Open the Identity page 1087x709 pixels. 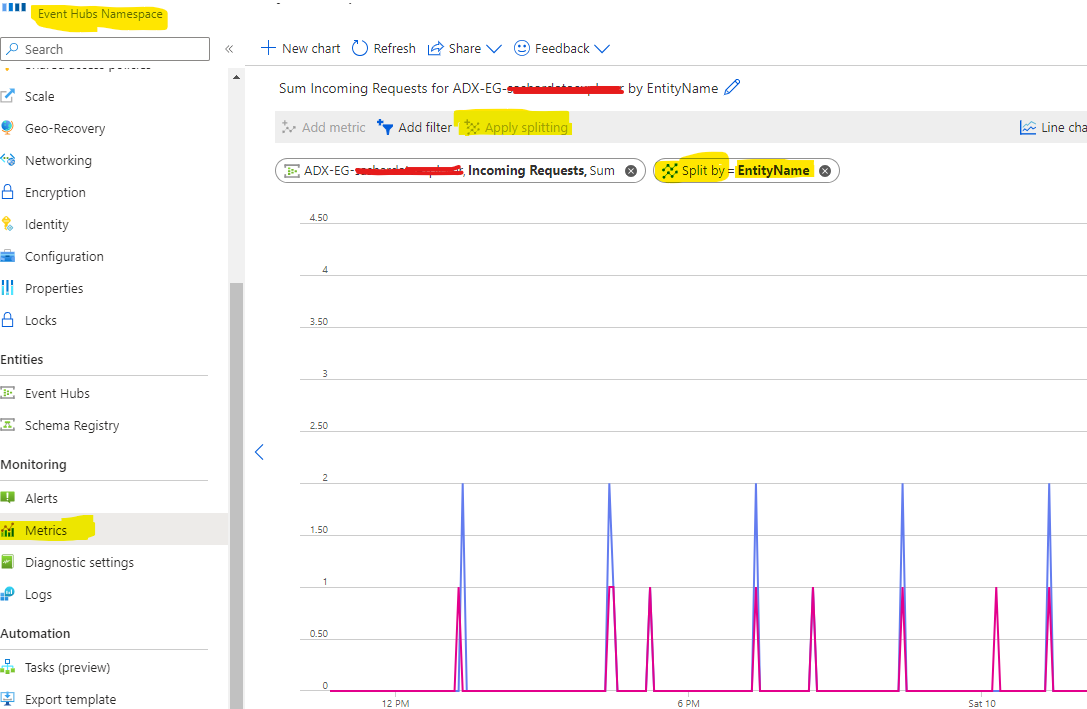46,225
